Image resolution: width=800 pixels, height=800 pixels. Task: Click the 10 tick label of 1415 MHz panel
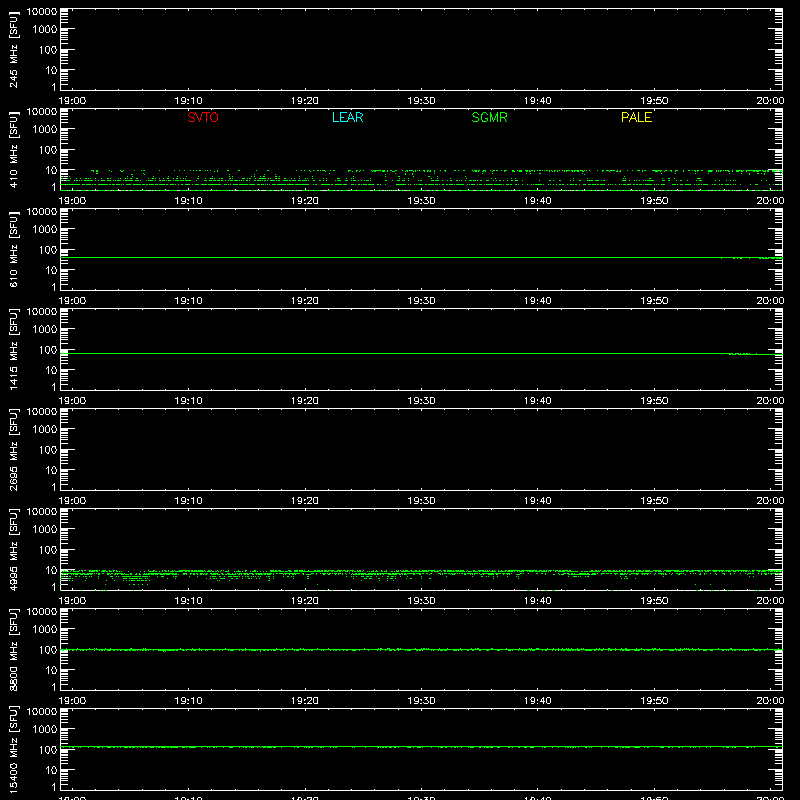pos(51,370)
